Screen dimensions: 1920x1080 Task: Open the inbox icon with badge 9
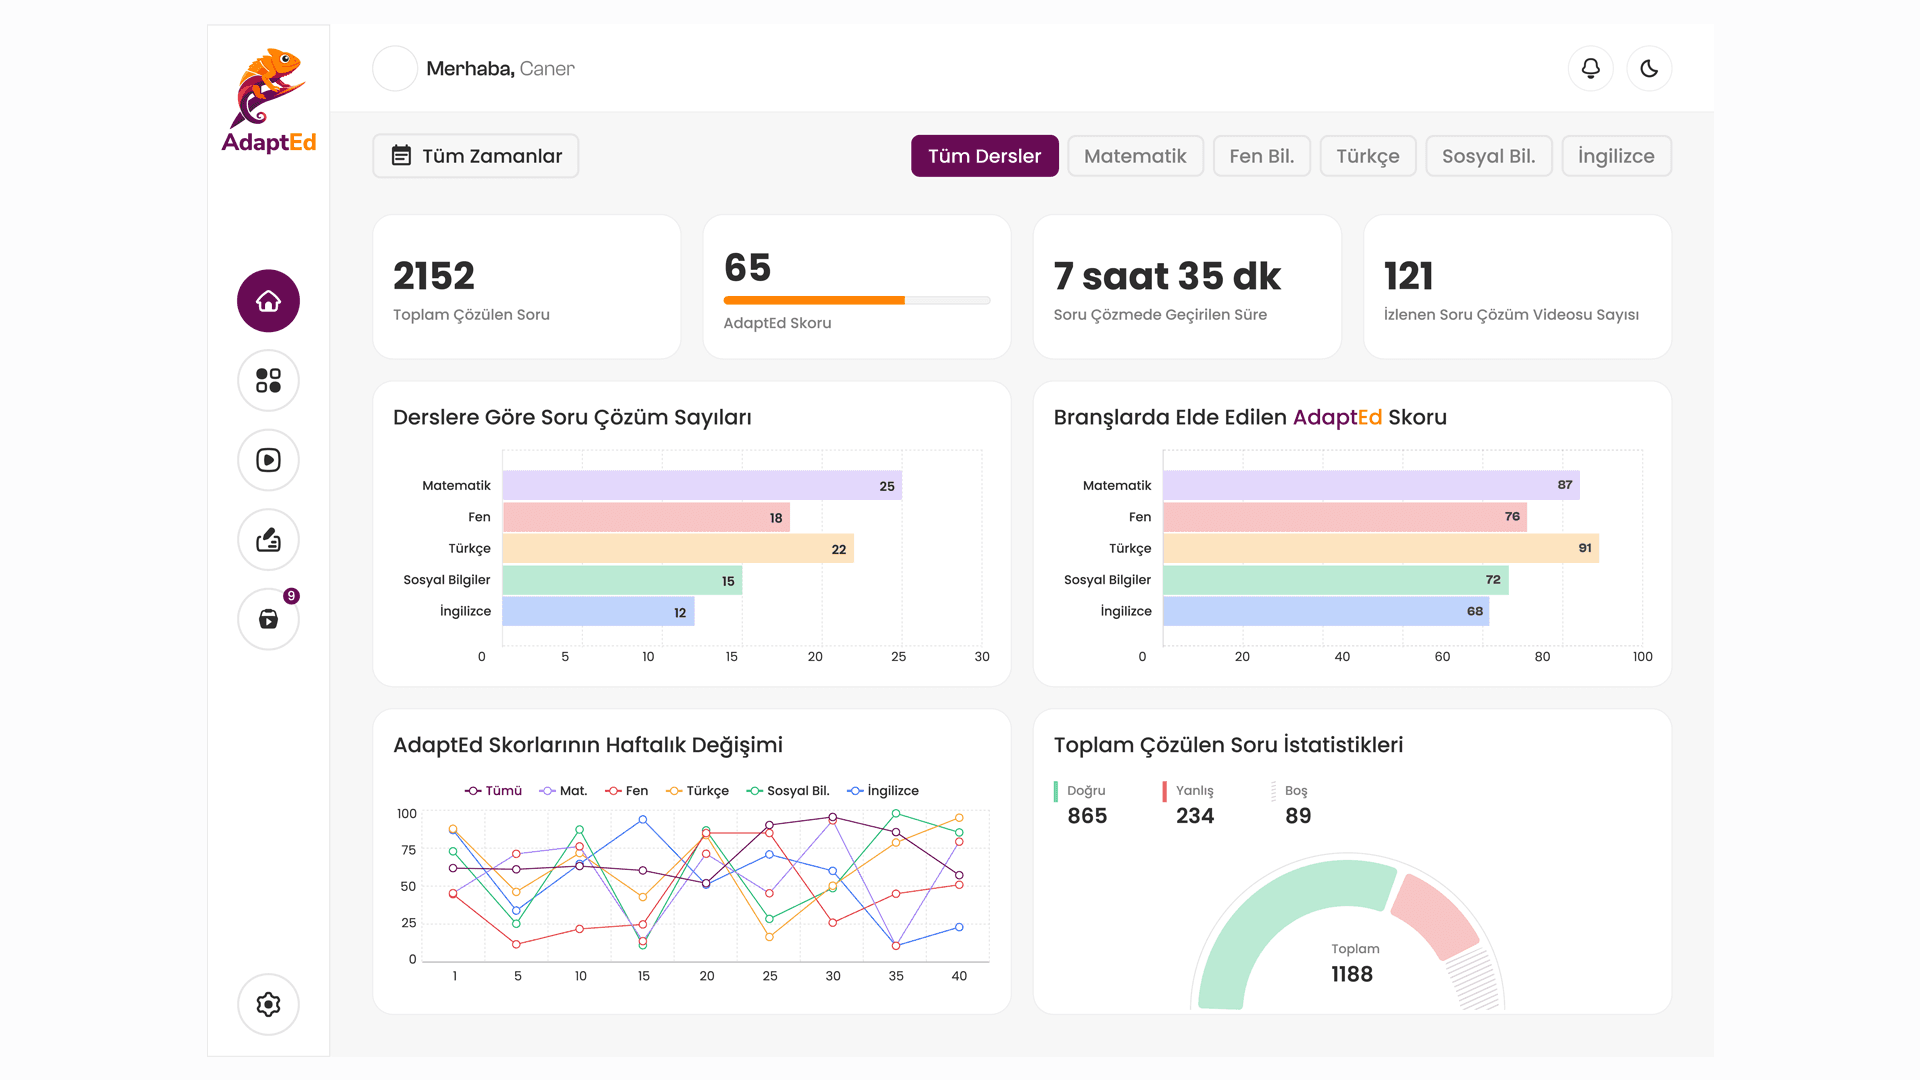[x=268, y=619]
